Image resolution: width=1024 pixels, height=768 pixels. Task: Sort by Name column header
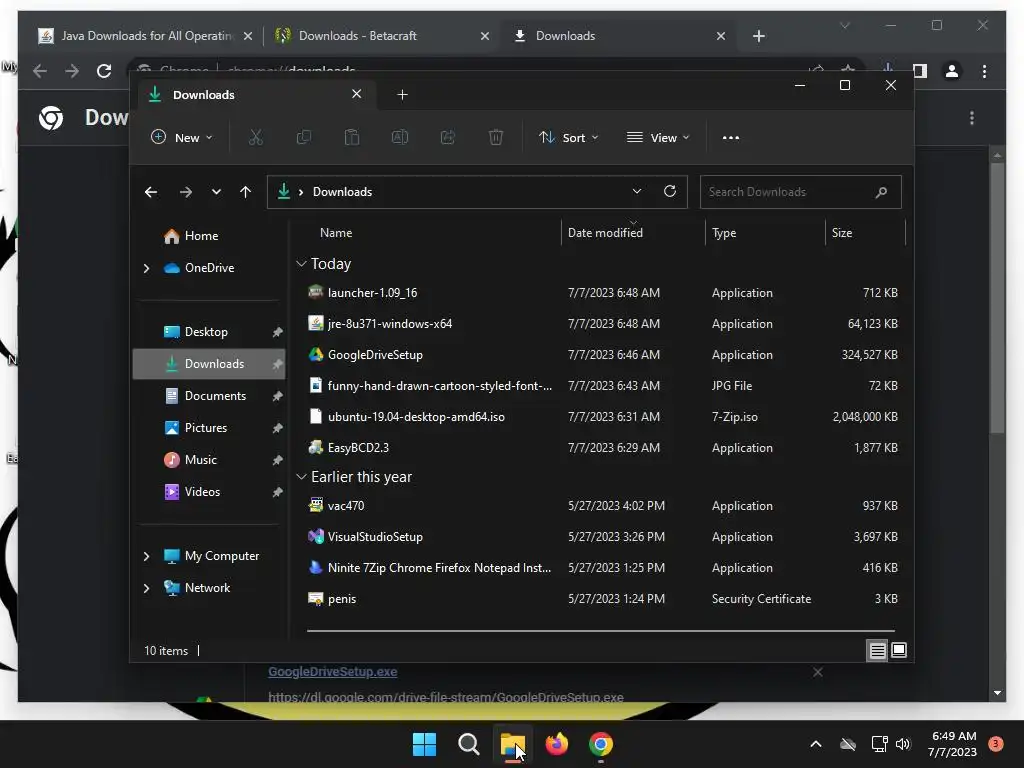(x=336, y=232)
